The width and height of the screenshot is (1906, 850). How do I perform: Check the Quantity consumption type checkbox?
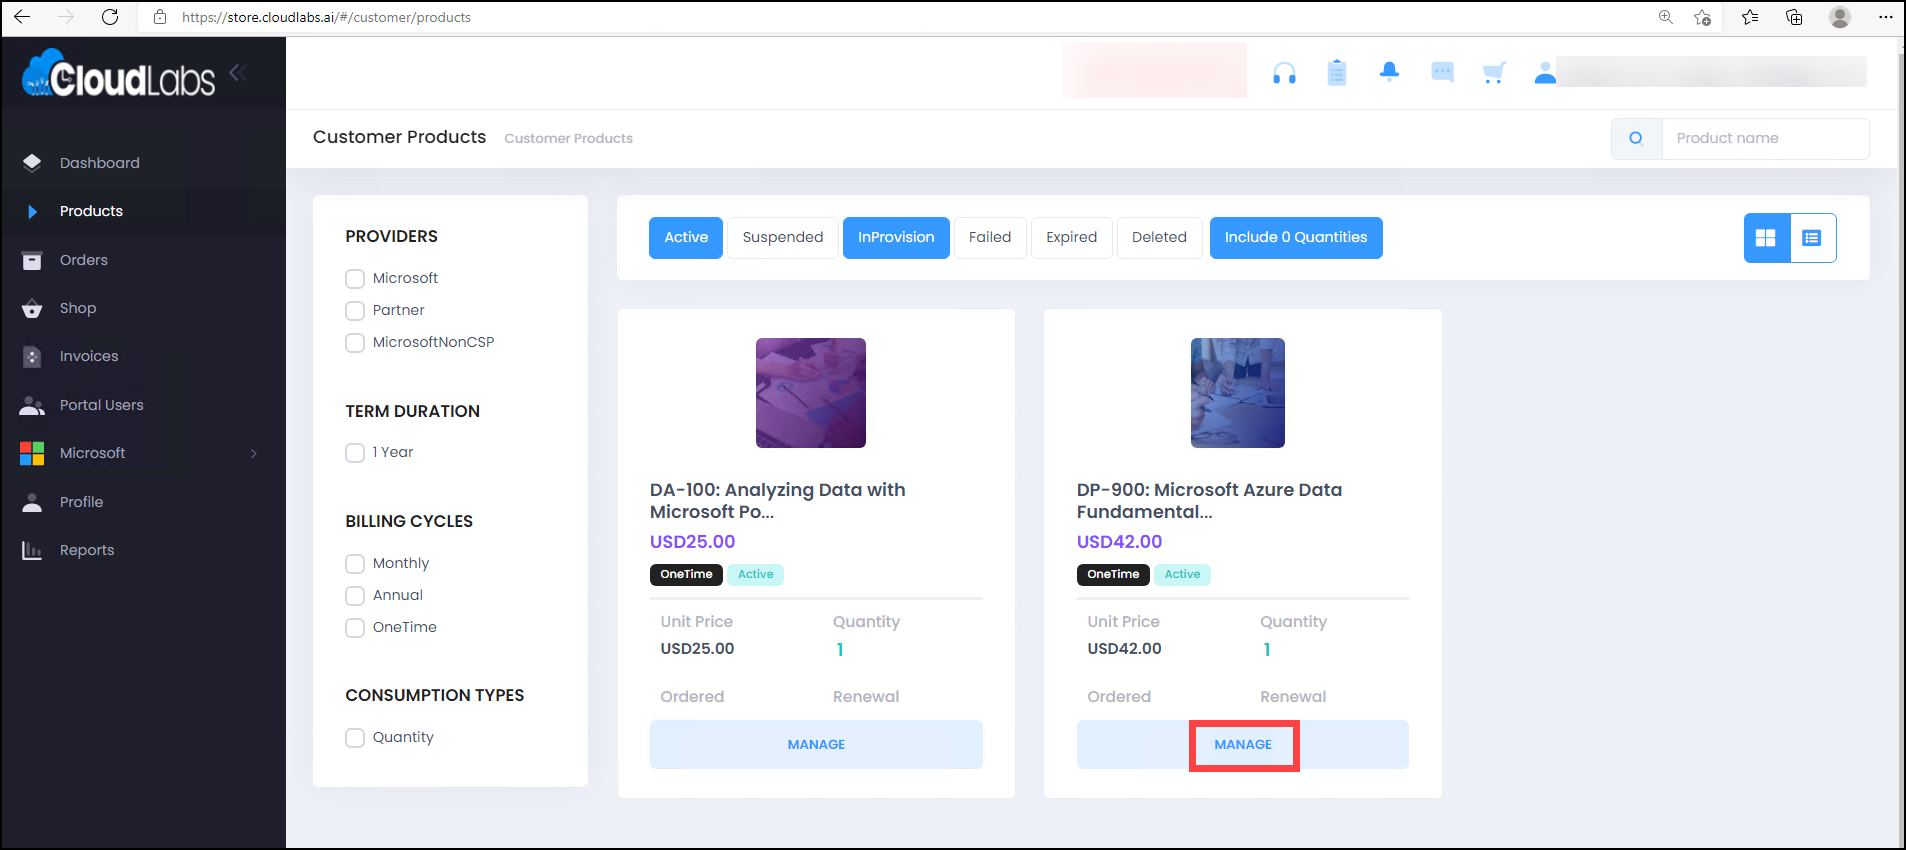pyautogui.click(x=355, y=738)
